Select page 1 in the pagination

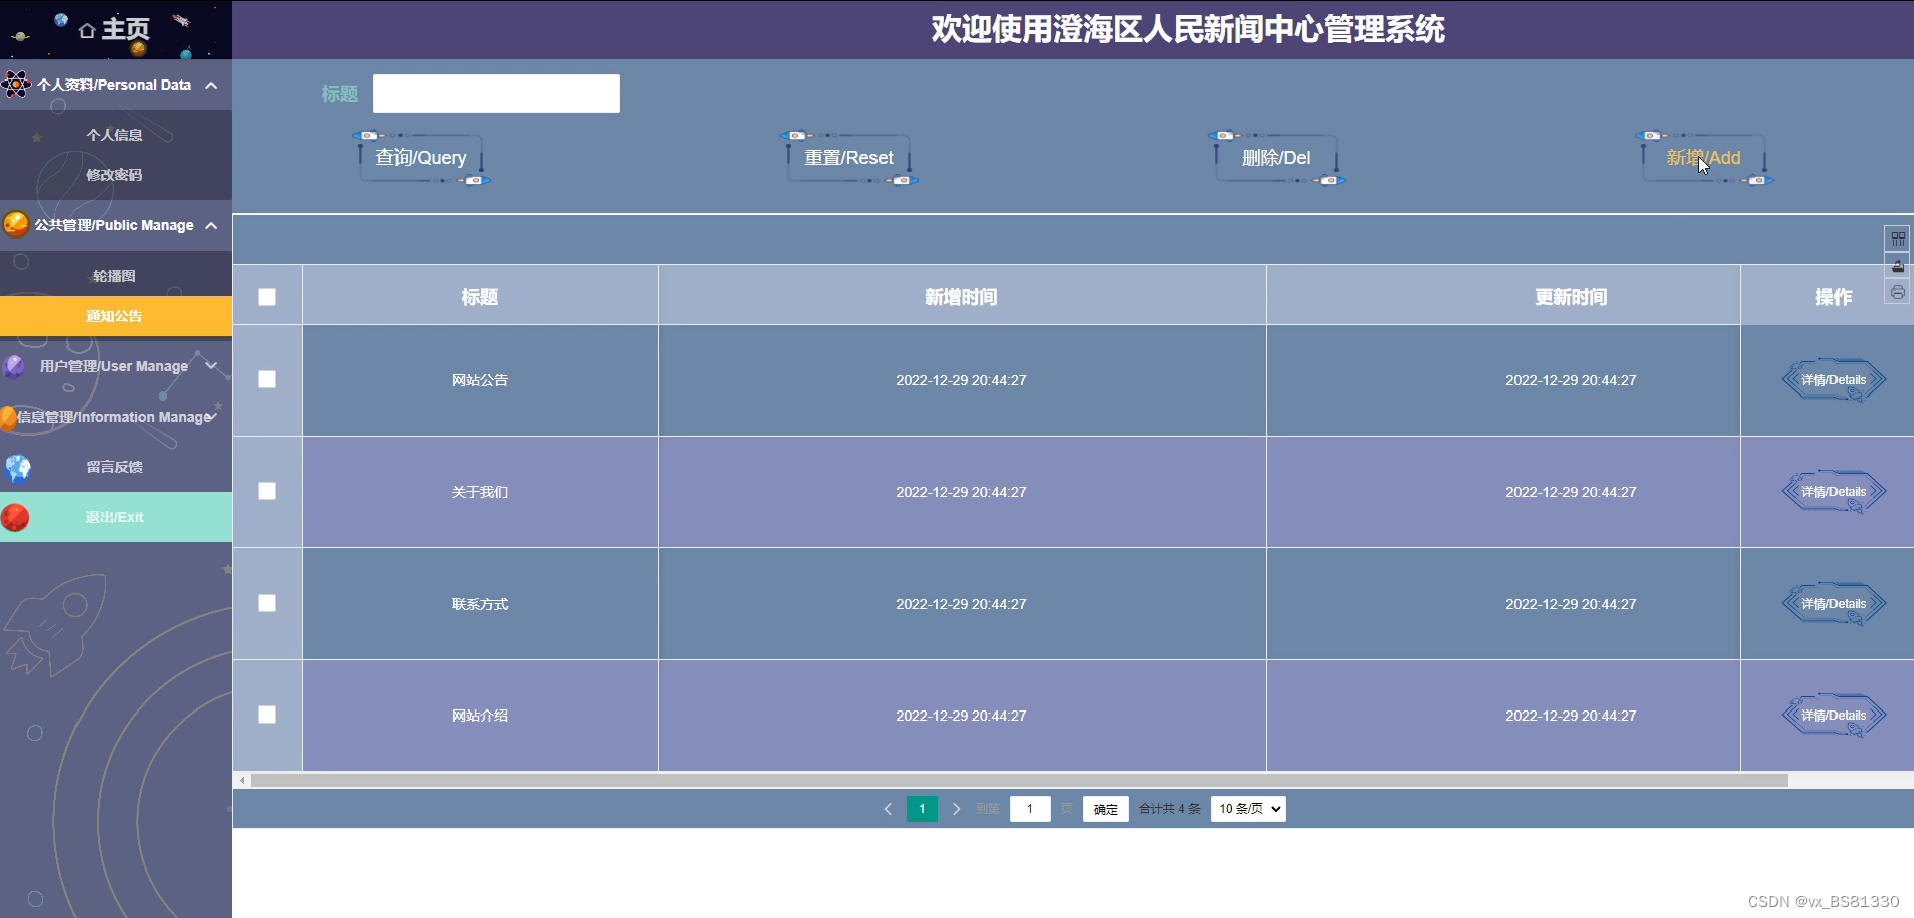922,809
